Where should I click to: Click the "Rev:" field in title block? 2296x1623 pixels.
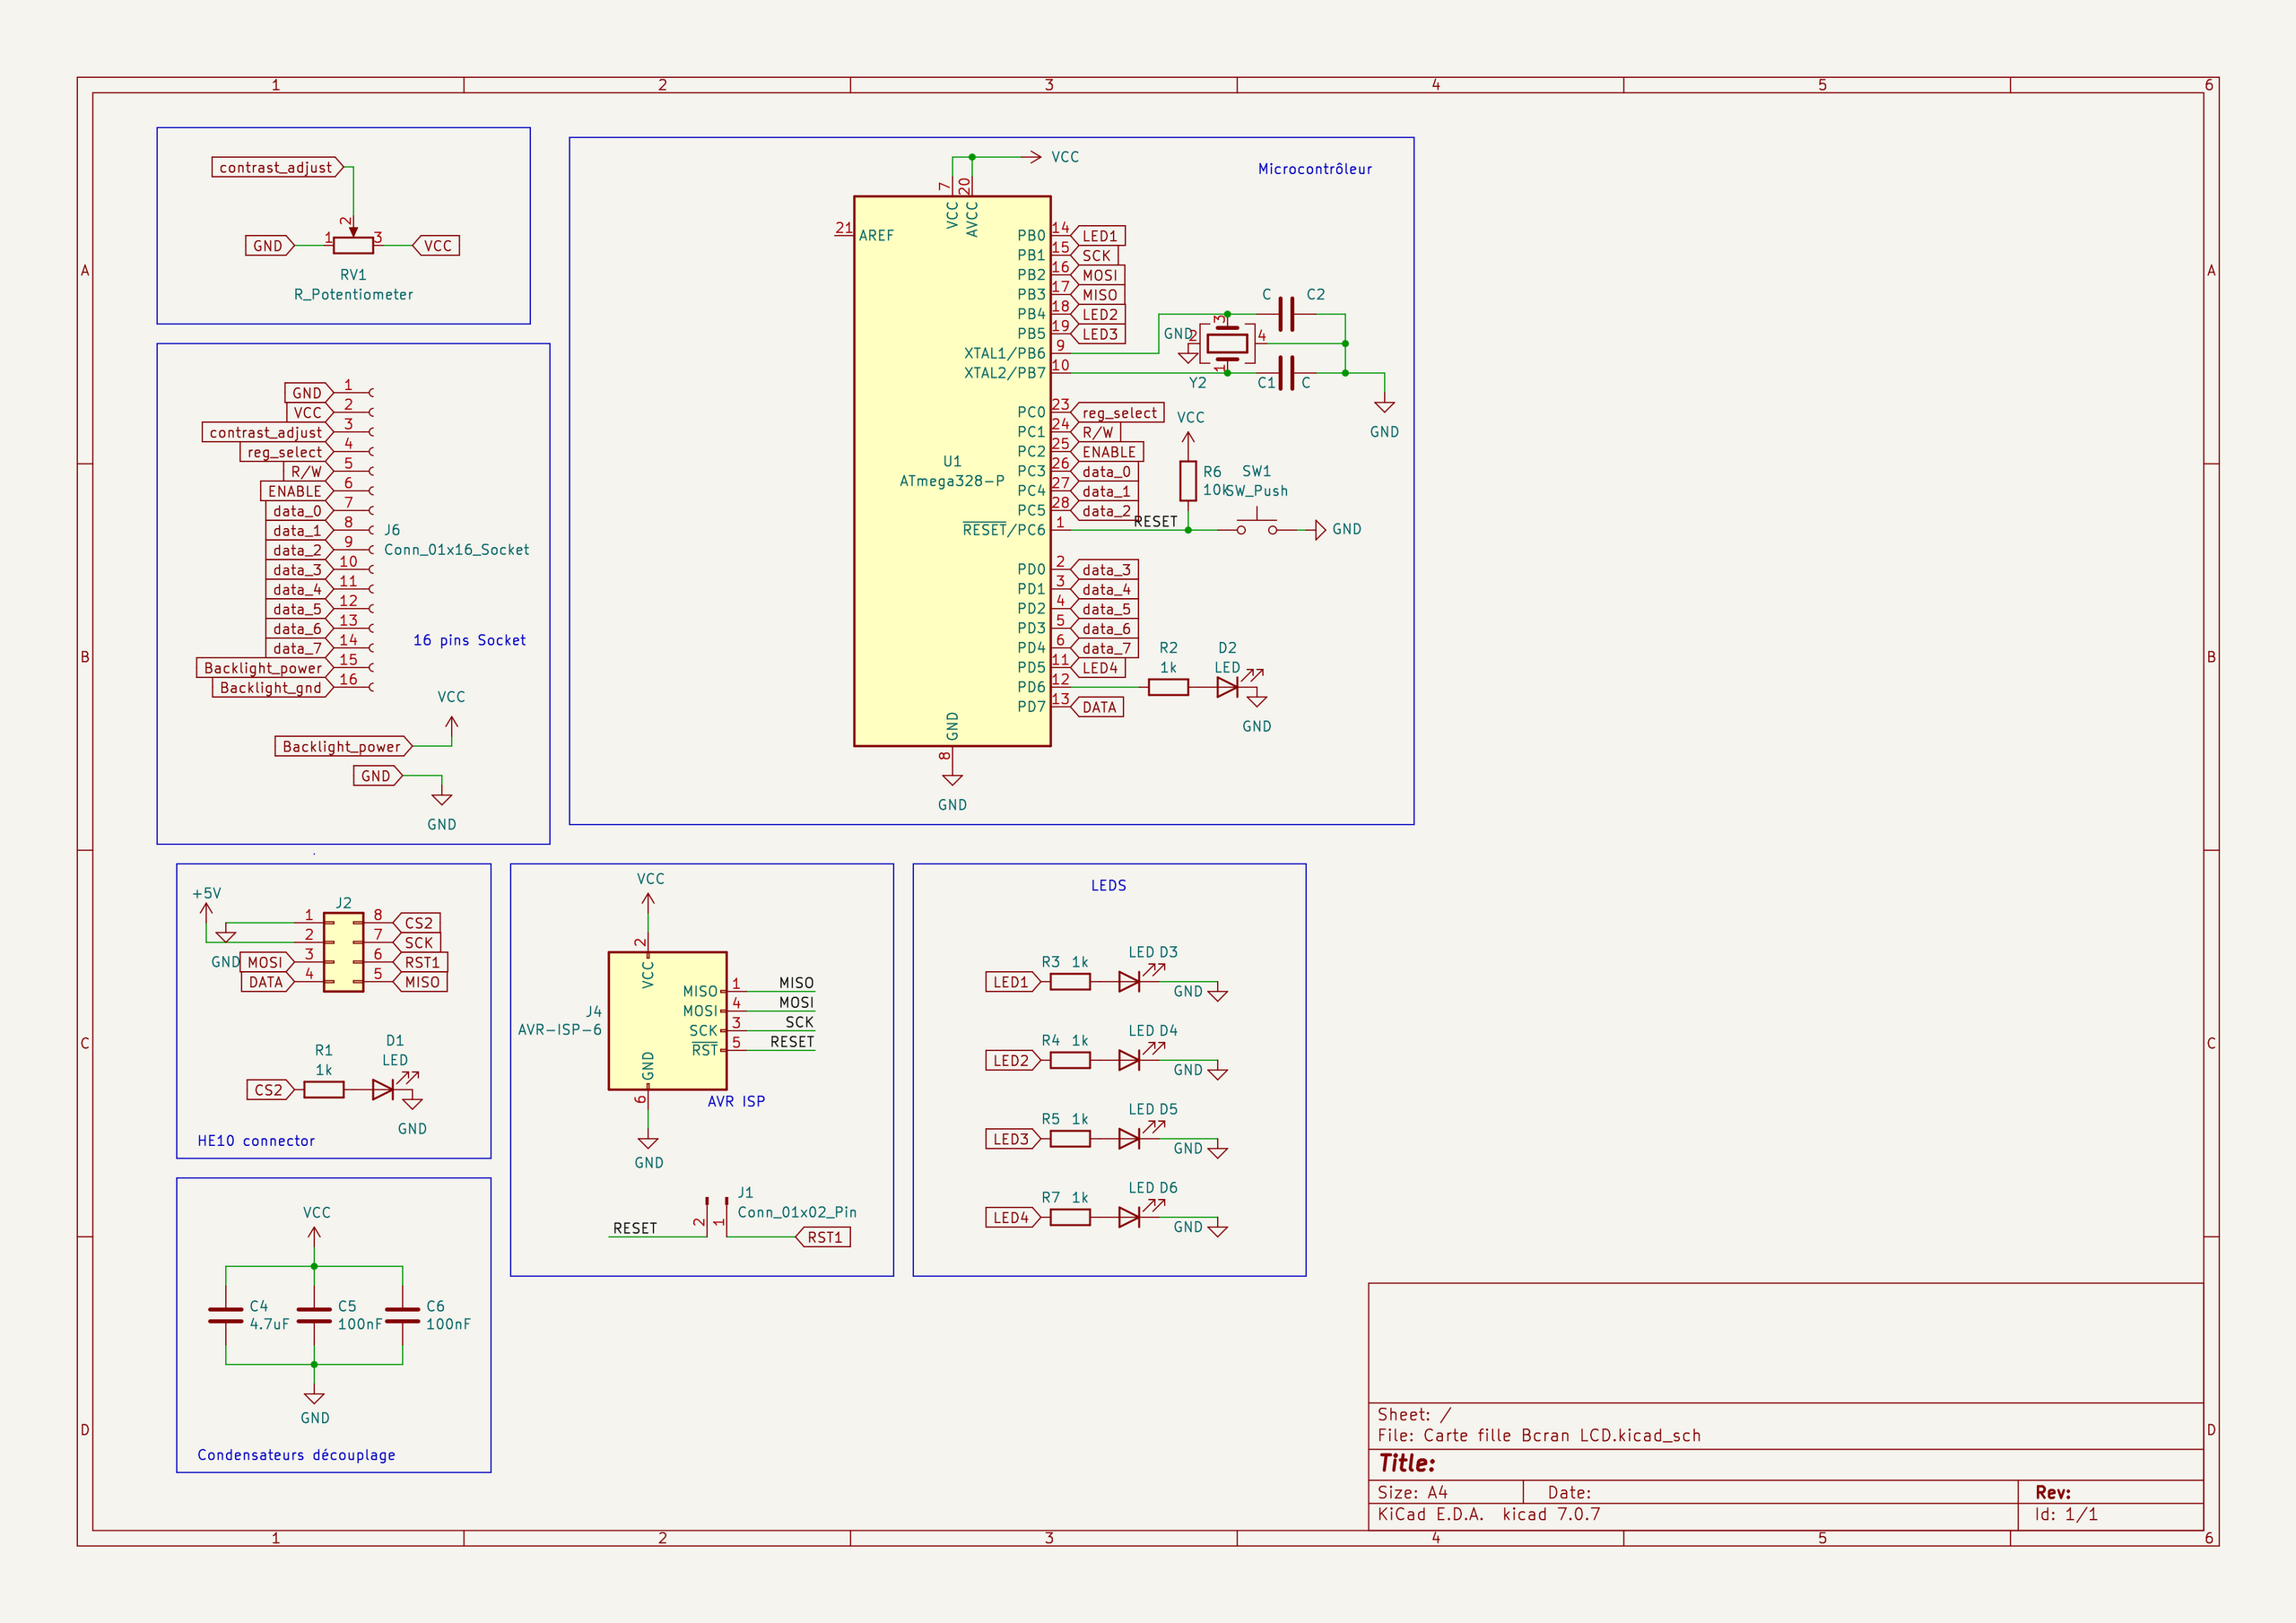[x=2053, y=1492]
